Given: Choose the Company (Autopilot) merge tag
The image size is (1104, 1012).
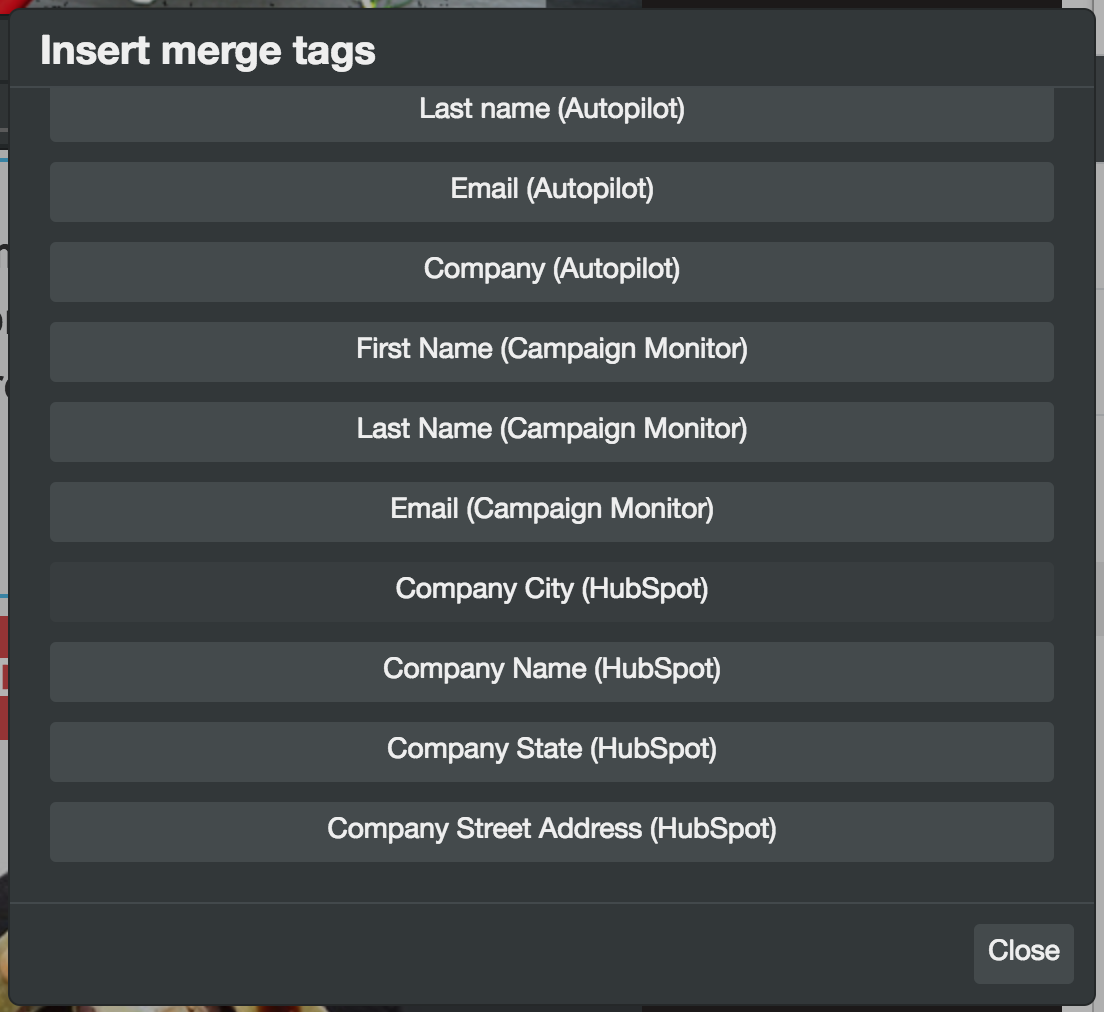Looking at the screenshot, I should click(x=552, y=271).
